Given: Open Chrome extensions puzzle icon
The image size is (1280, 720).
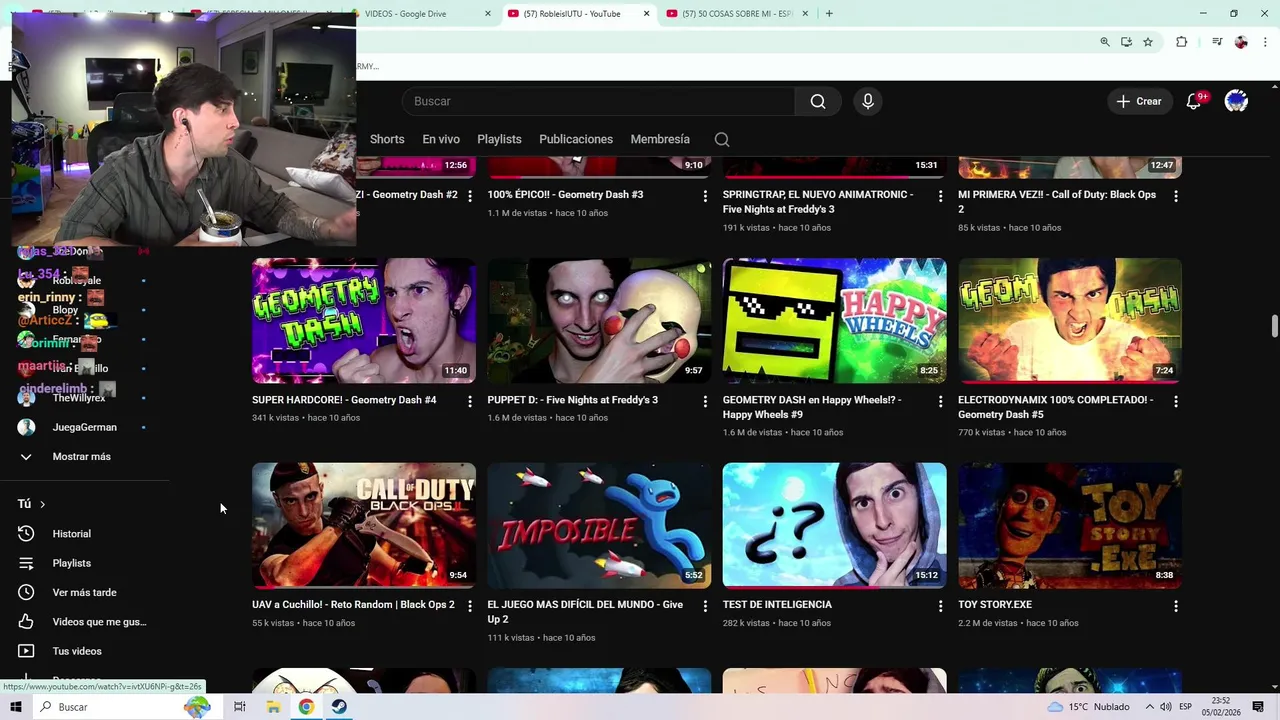Looking at the screenshot, I should [1182, 42].
